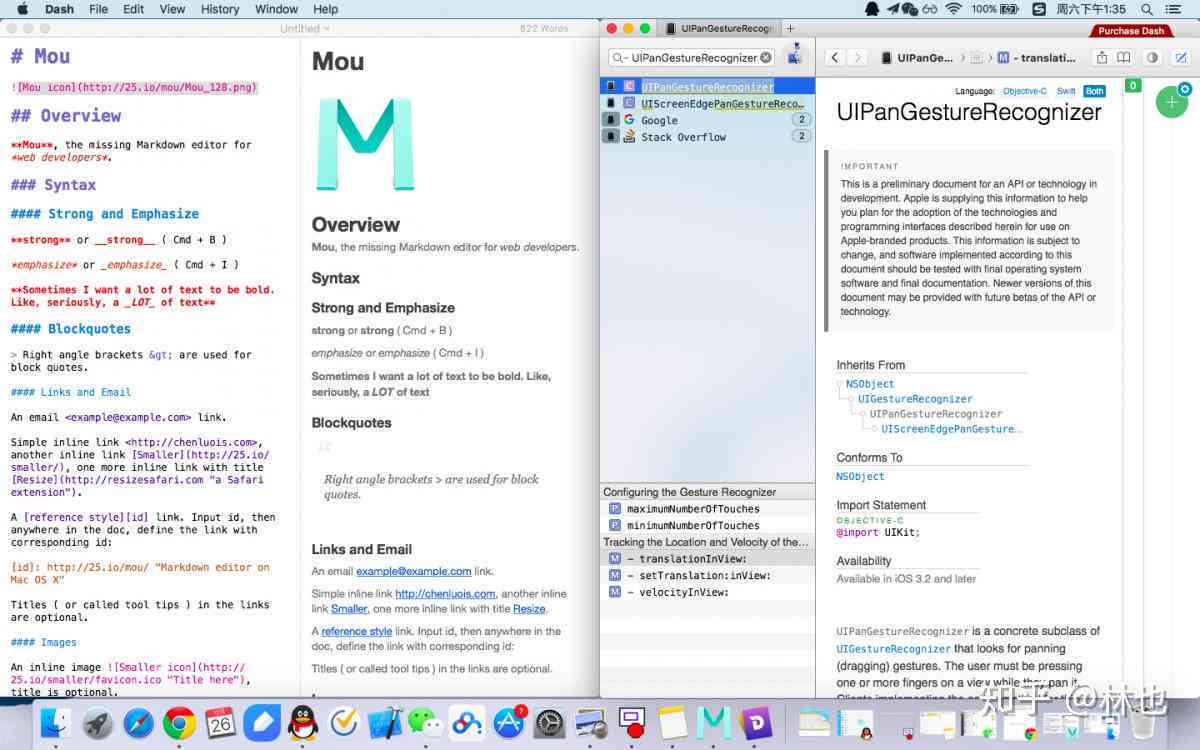Click the Purchase Dash button
This screenshot has height=750, width=1200.
pyautogui.click(x=1131, y=31)
